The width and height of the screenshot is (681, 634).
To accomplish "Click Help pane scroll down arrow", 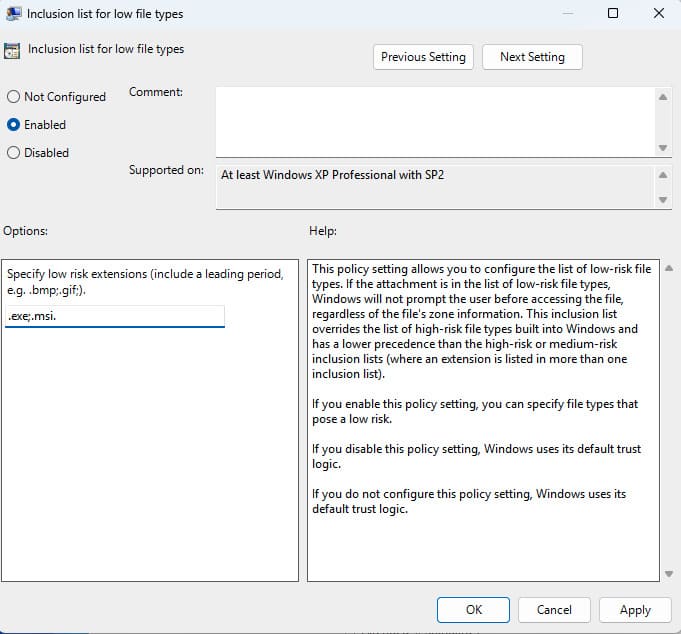I will coord(669,574).
